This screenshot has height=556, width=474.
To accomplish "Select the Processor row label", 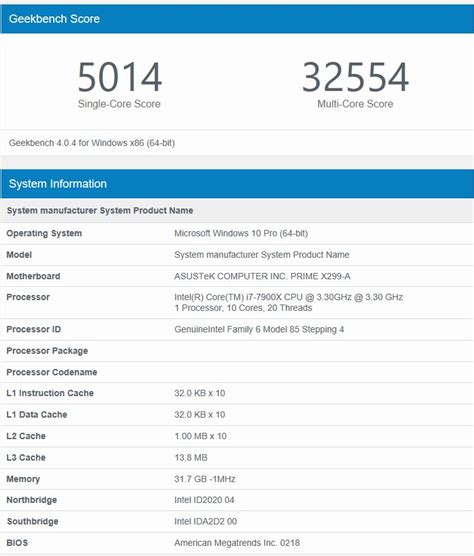I will pos(28,297).
